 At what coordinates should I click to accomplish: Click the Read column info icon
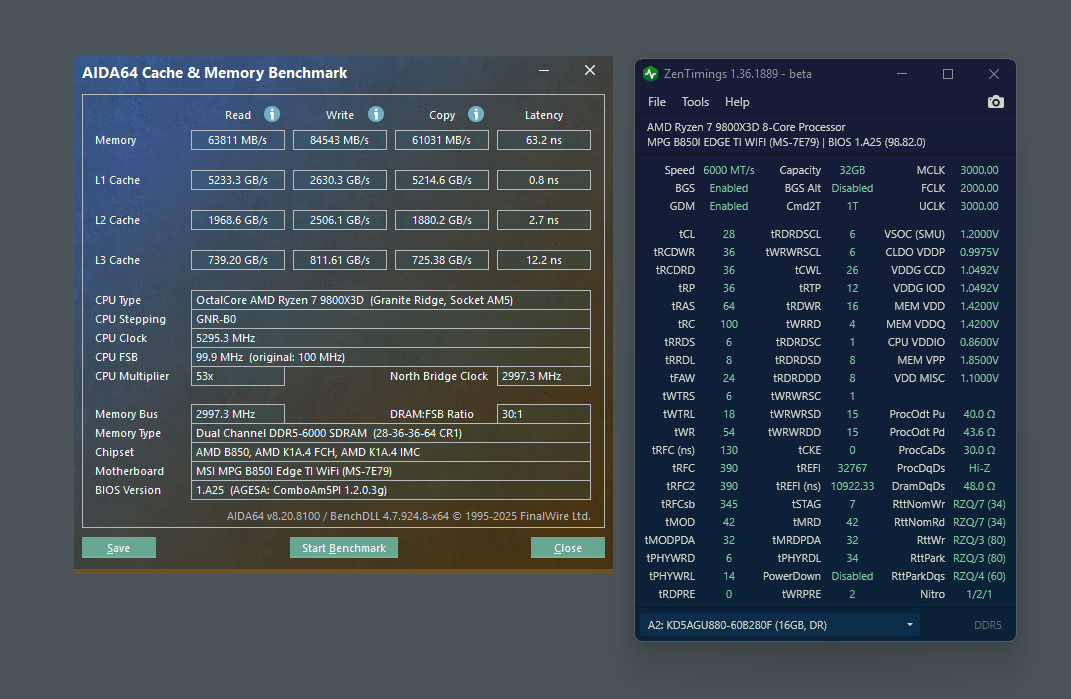click(x=271, y=114)
